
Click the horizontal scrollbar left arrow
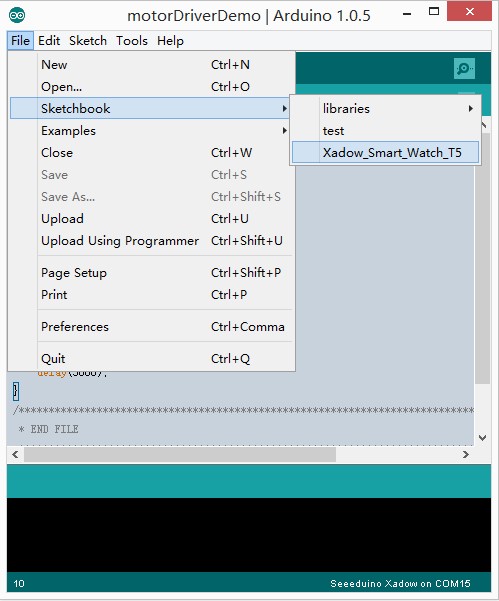pyautogui.click(x=15, y=454)
